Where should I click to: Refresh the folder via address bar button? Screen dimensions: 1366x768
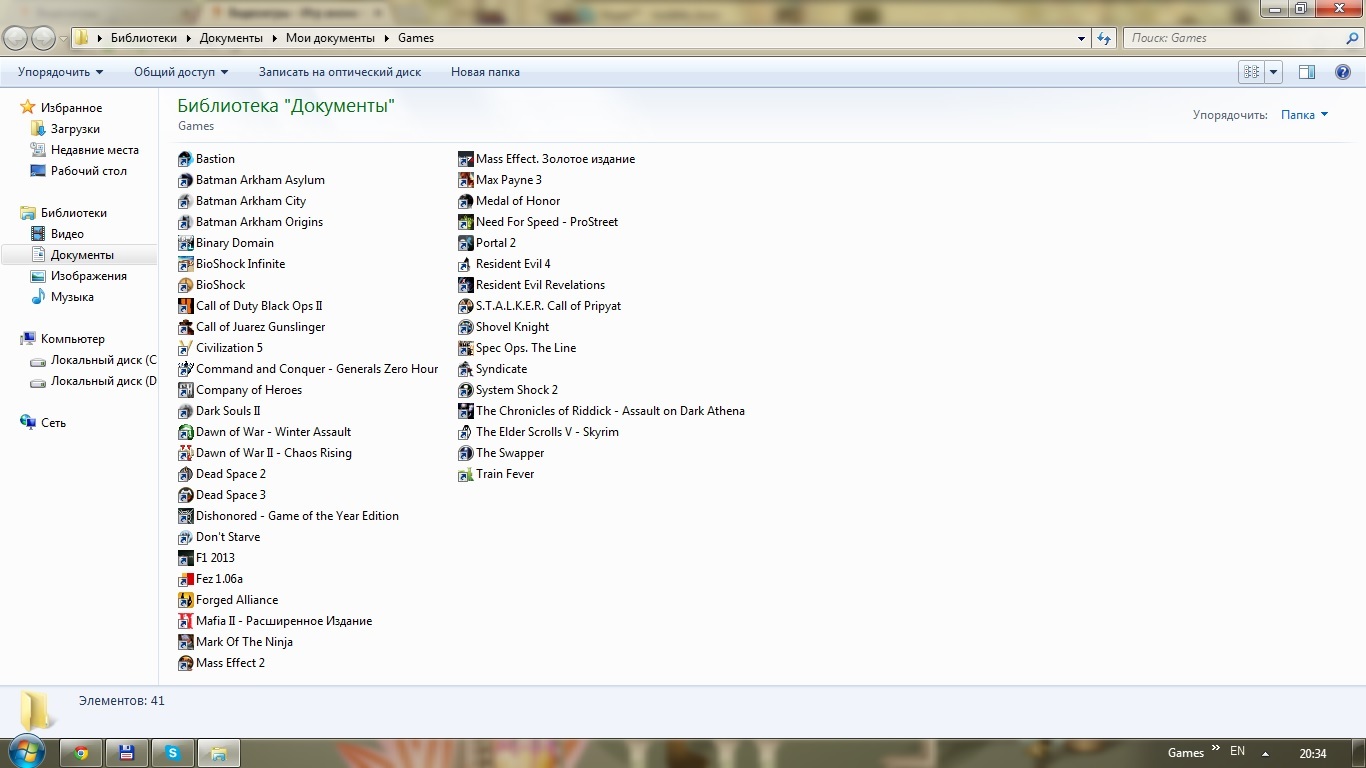tap(1104, 38)
